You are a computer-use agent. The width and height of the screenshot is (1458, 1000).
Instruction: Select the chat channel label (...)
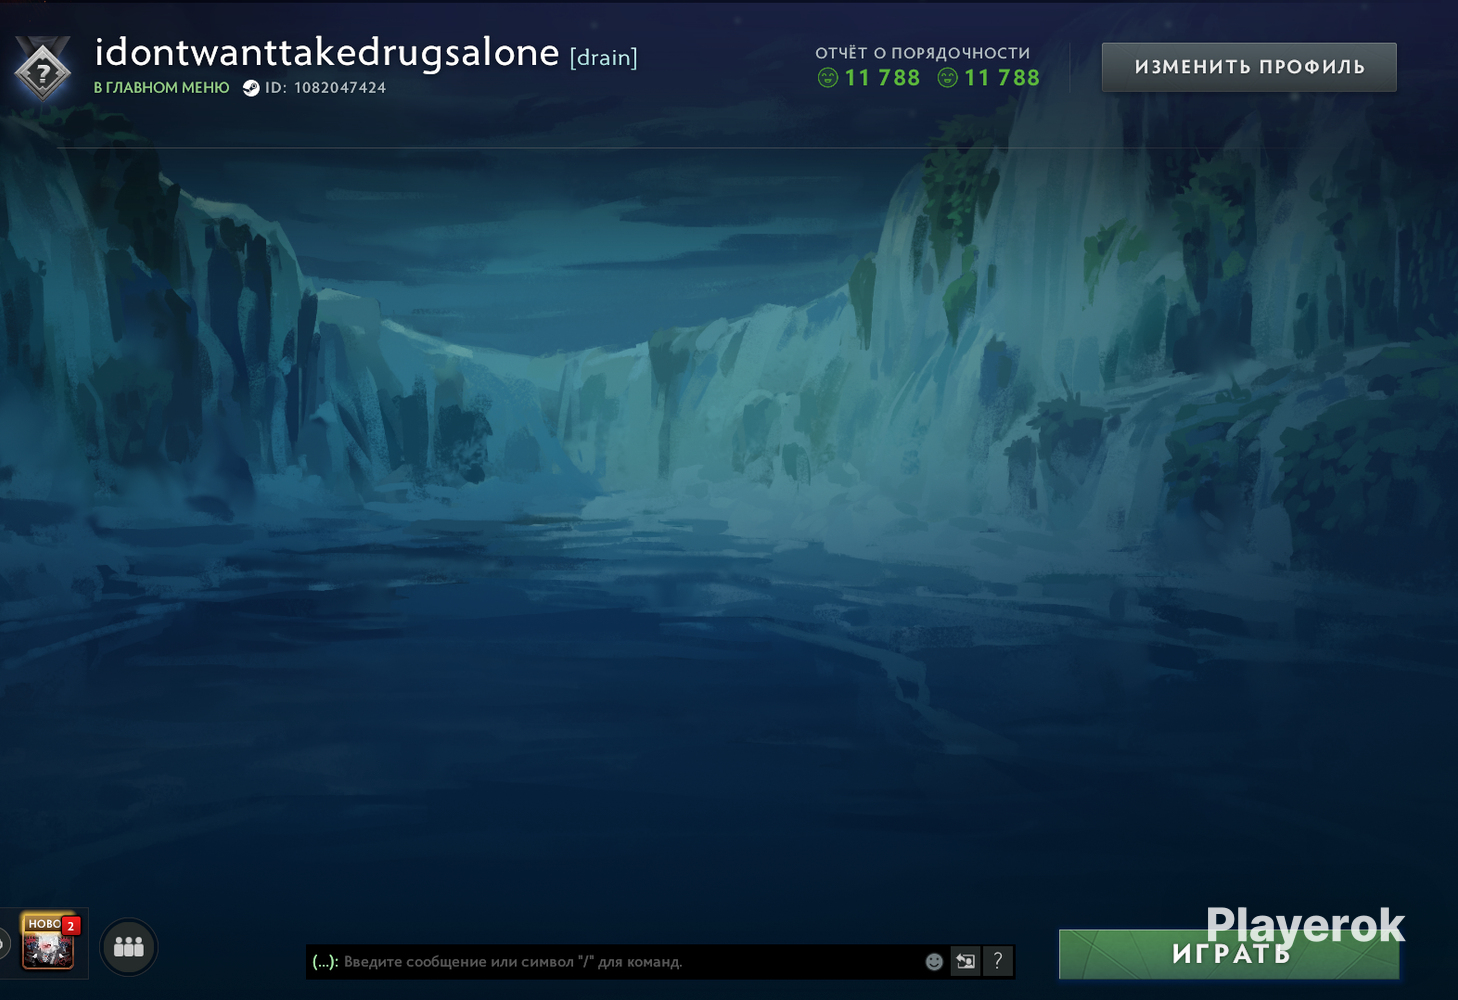click(325, 962)
